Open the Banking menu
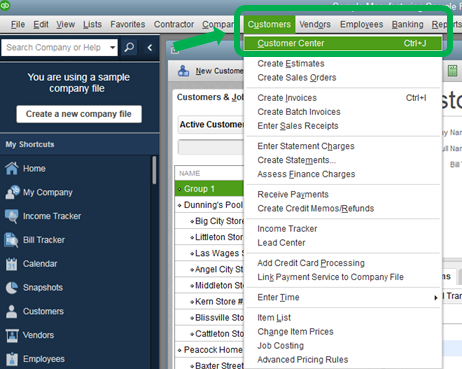The width and height of the screenshot is (462, 369). tap(407, 24)
